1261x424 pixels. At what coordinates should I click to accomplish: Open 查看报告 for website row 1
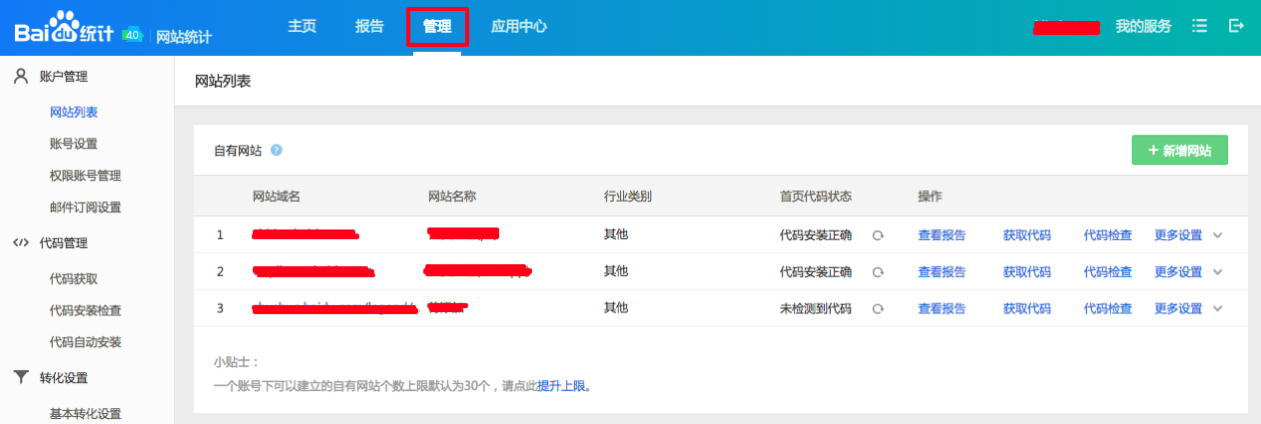tap(941, 236)
